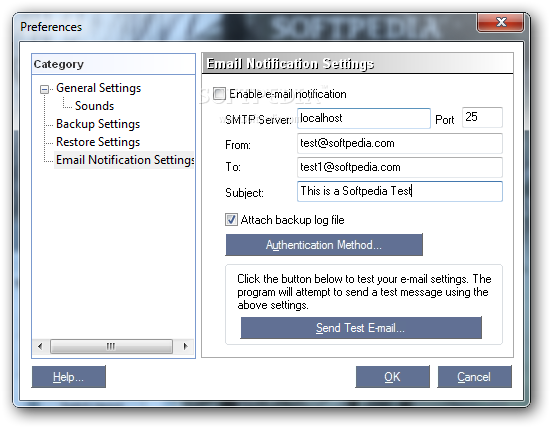551x428 pixels.
Task: Click the SMTP Server field with localhost
Action: pyautogui.click(x=364, y=118)
